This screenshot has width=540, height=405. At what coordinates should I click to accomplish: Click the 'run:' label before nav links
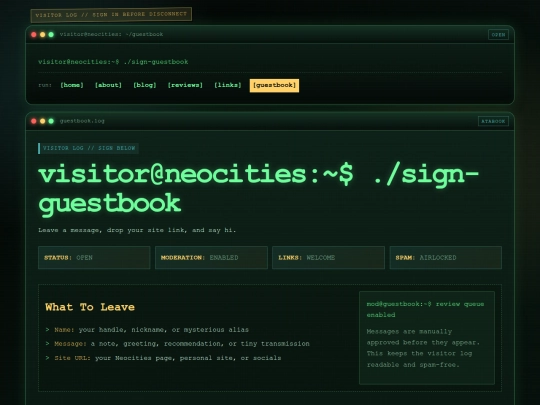click(x=45, y=85)
